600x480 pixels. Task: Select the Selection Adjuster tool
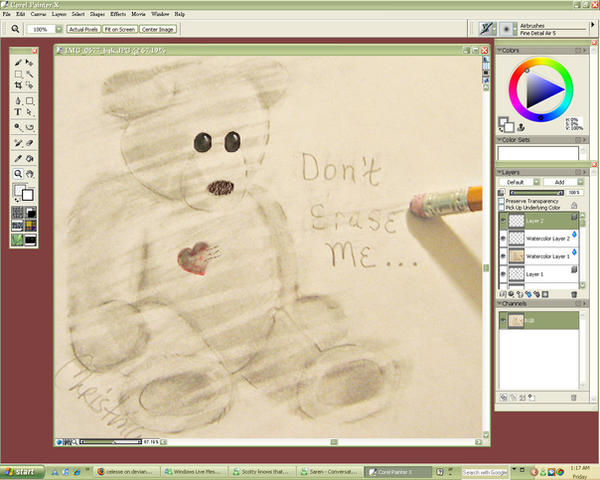click(29, 85)
